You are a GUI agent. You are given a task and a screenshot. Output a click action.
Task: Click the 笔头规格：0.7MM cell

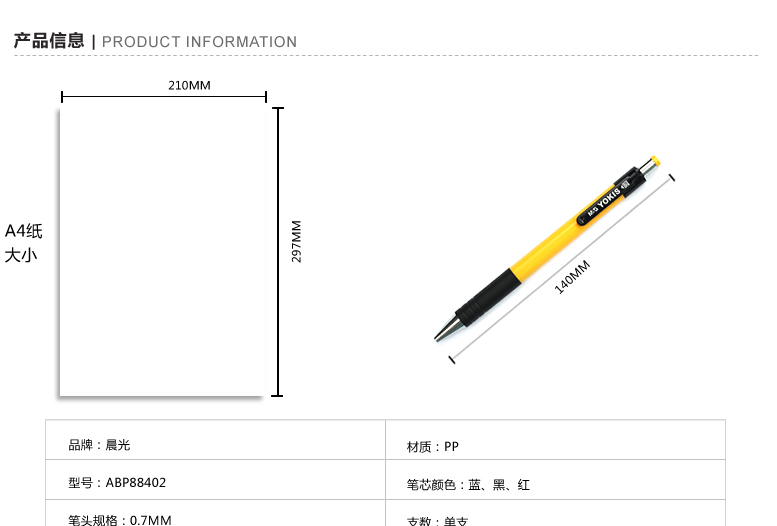[x=216, y=513]
